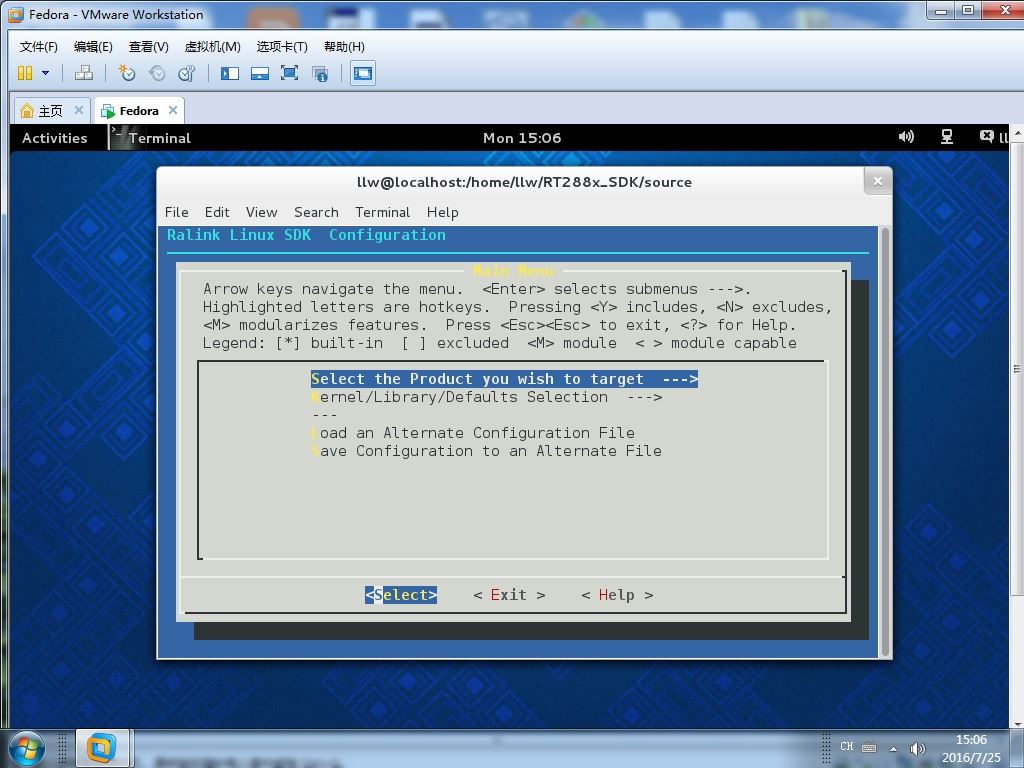The width and height of the screenshot is (1024, 768).
Task: Close the 主页 tab
Action: 78,110
